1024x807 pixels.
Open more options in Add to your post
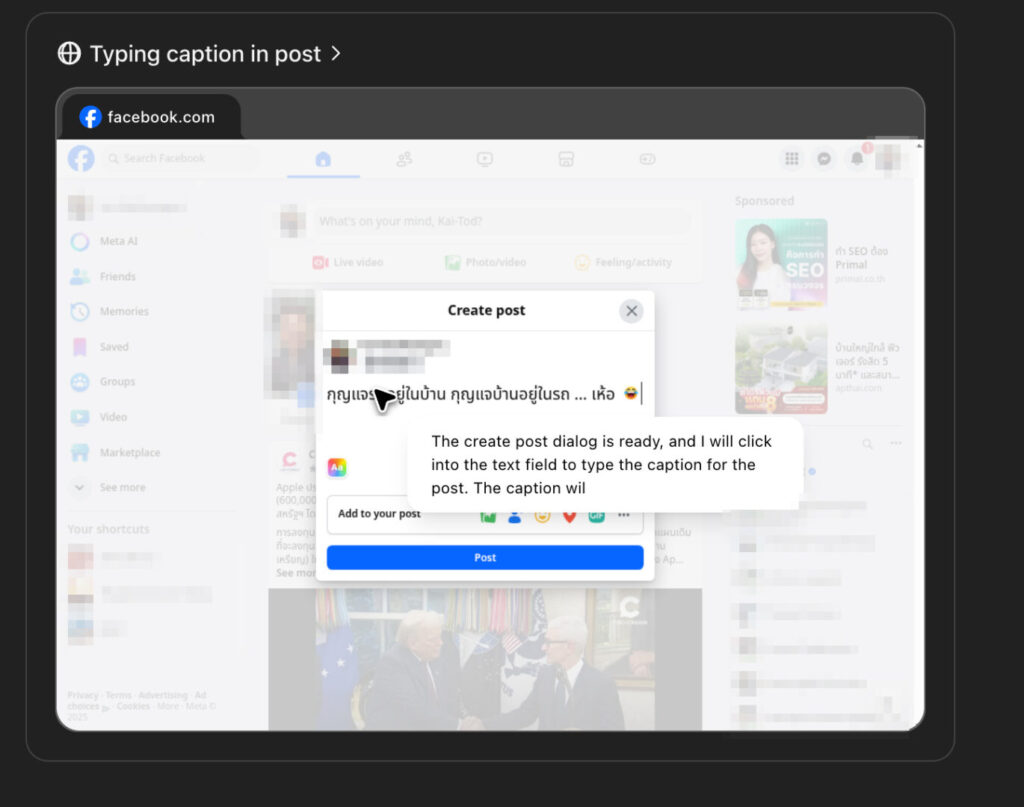[624, 515]
